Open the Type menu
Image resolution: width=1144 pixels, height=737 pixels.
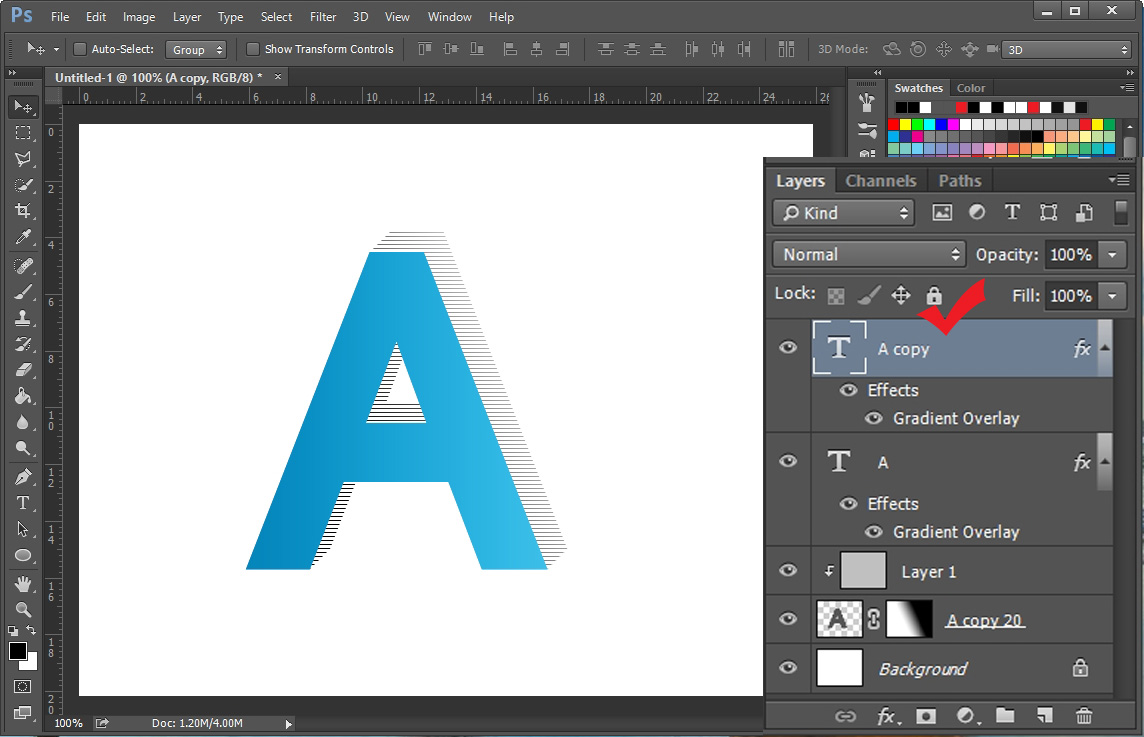click(x=231, y=17)
